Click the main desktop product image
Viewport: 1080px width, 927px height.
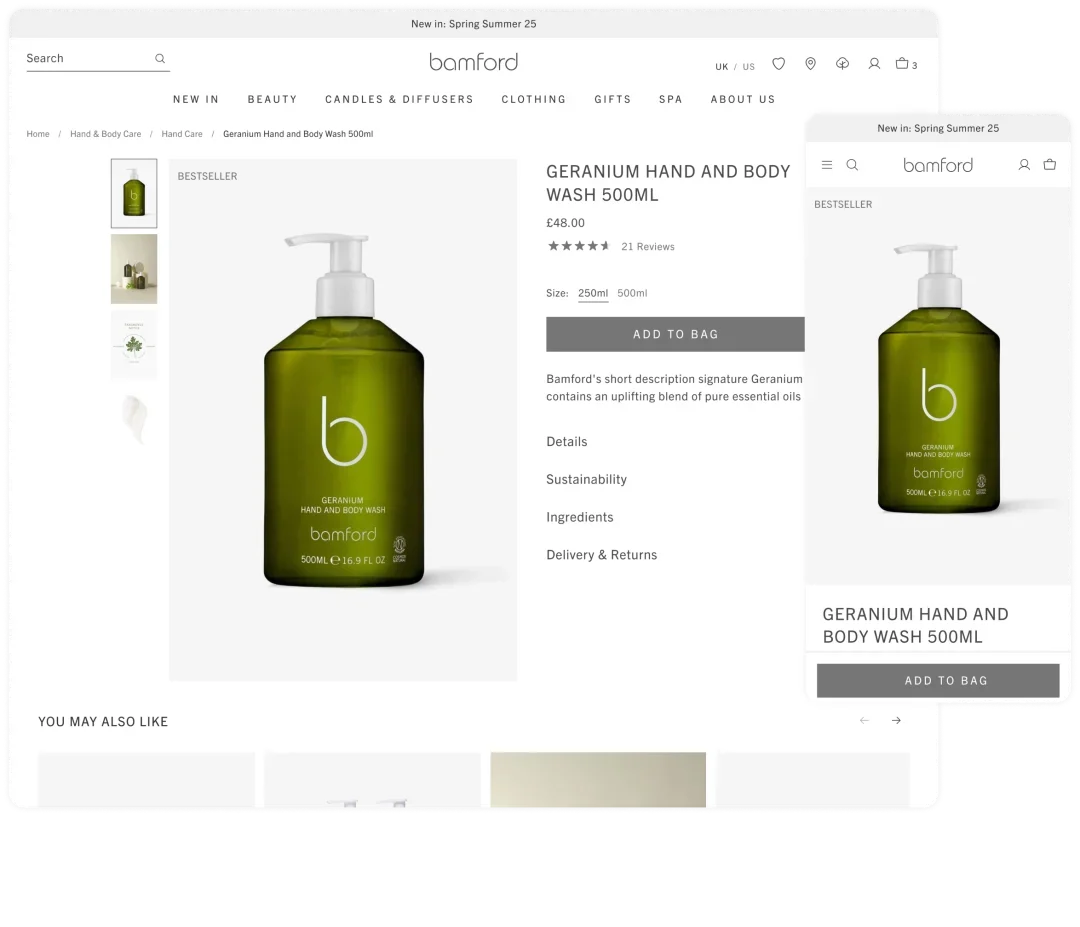(x=343, y=420)
